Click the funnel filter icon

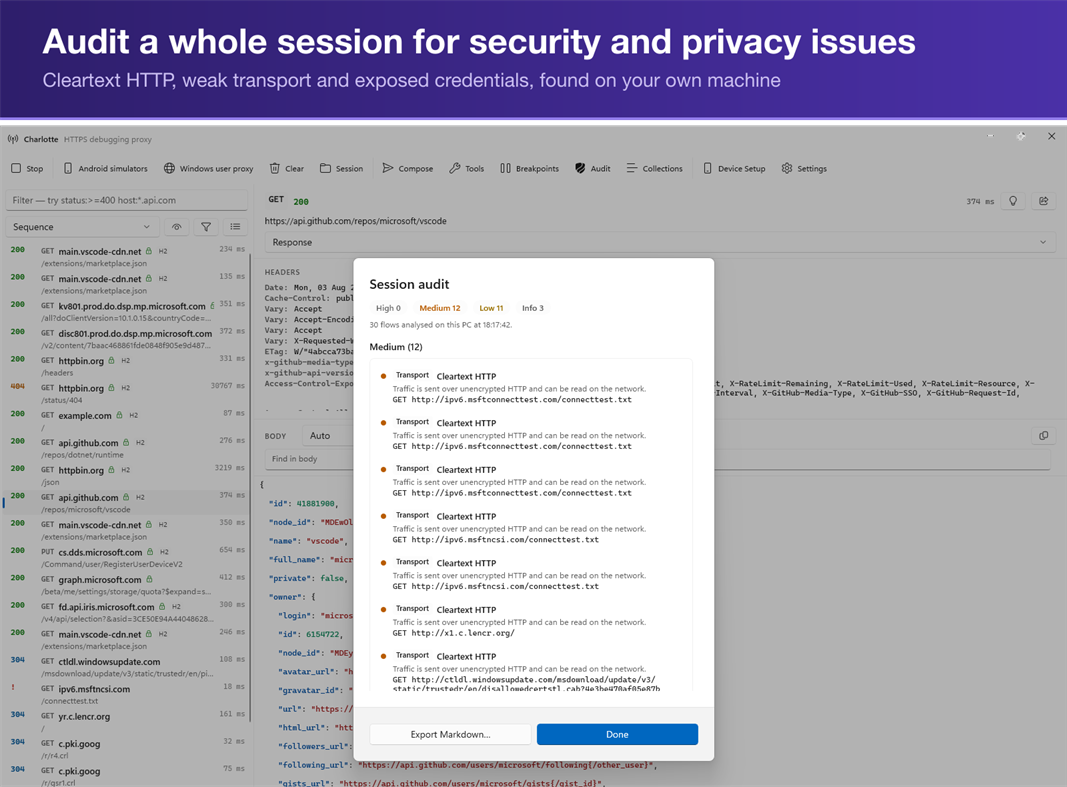coord(206,227)
